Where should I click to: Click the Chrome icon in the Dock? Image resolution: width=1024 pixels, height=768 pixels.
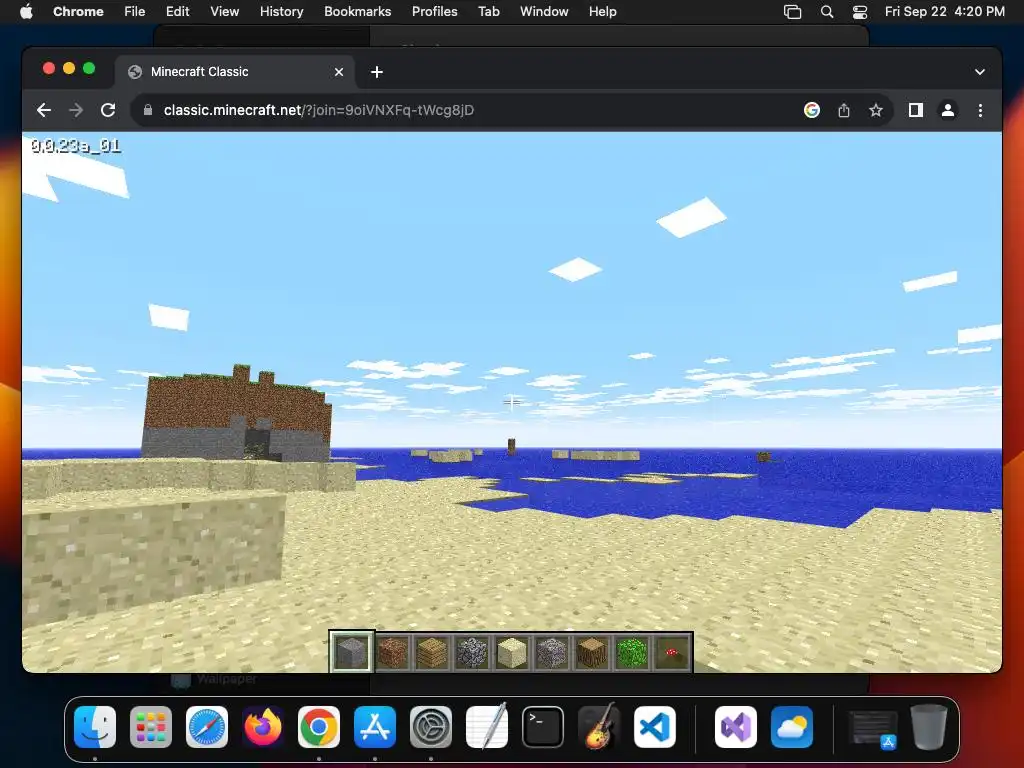tap(319, 727)
